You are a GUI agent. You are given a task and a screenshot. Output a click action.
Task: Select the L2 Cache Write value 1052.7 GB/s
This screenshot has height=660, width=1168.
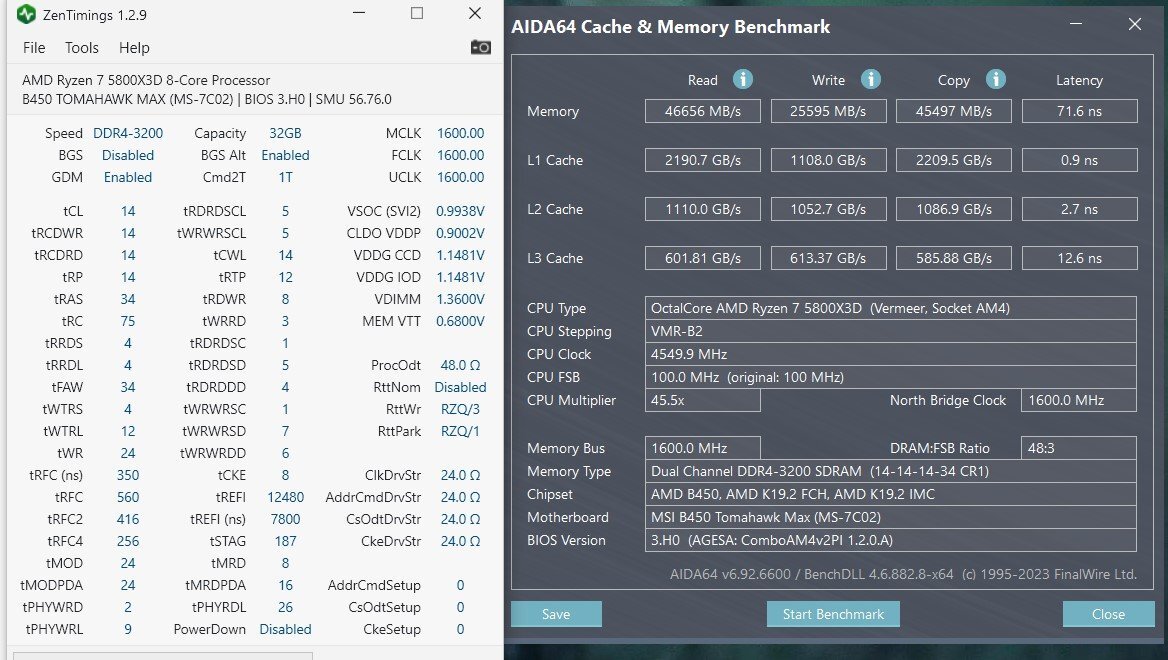(x=828, y=209)
